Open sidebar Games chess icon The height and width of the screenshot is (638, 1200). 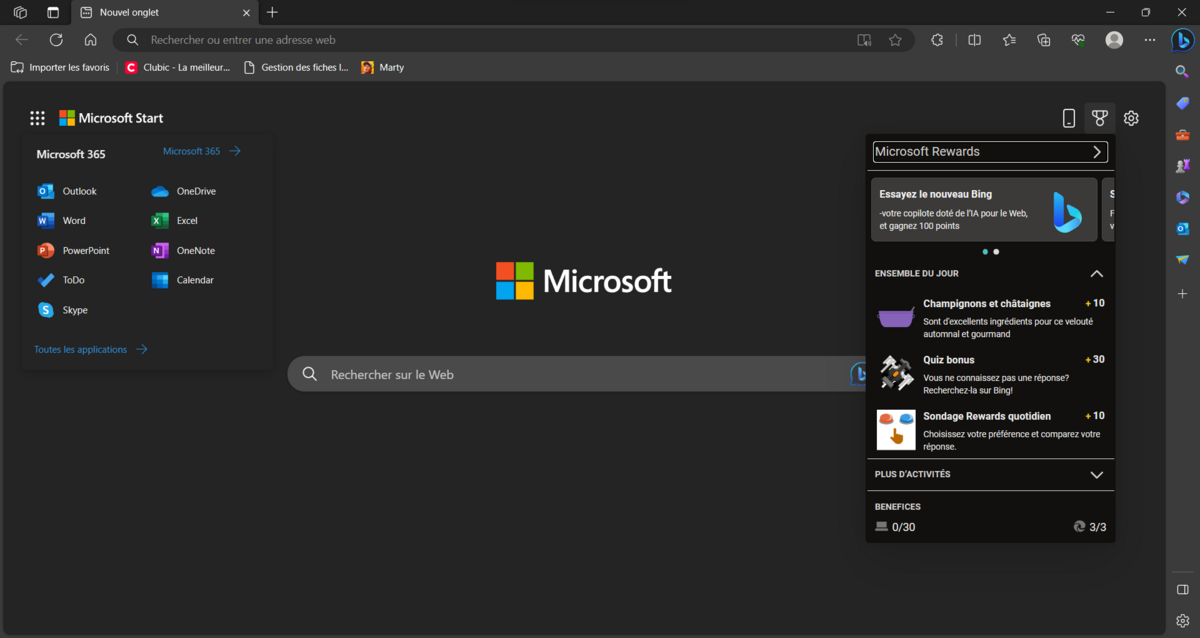tap(1183, 166)
